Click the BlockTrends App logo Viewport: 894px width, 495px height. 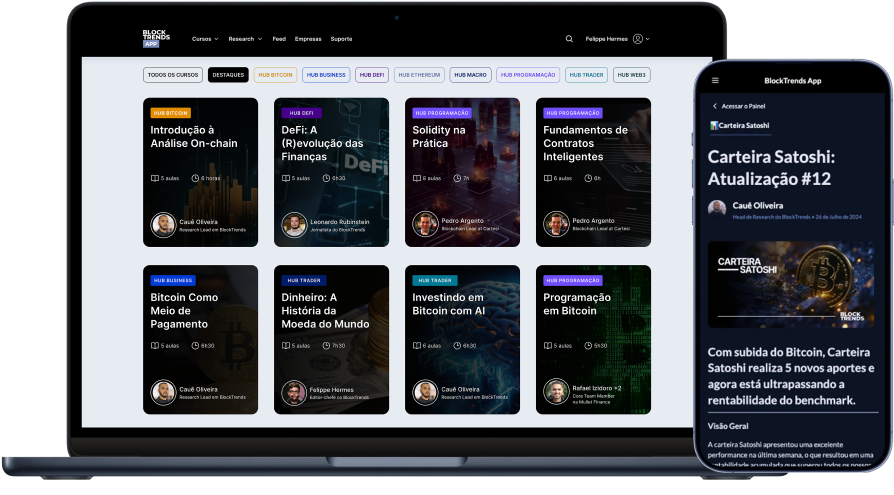[156, 38]
